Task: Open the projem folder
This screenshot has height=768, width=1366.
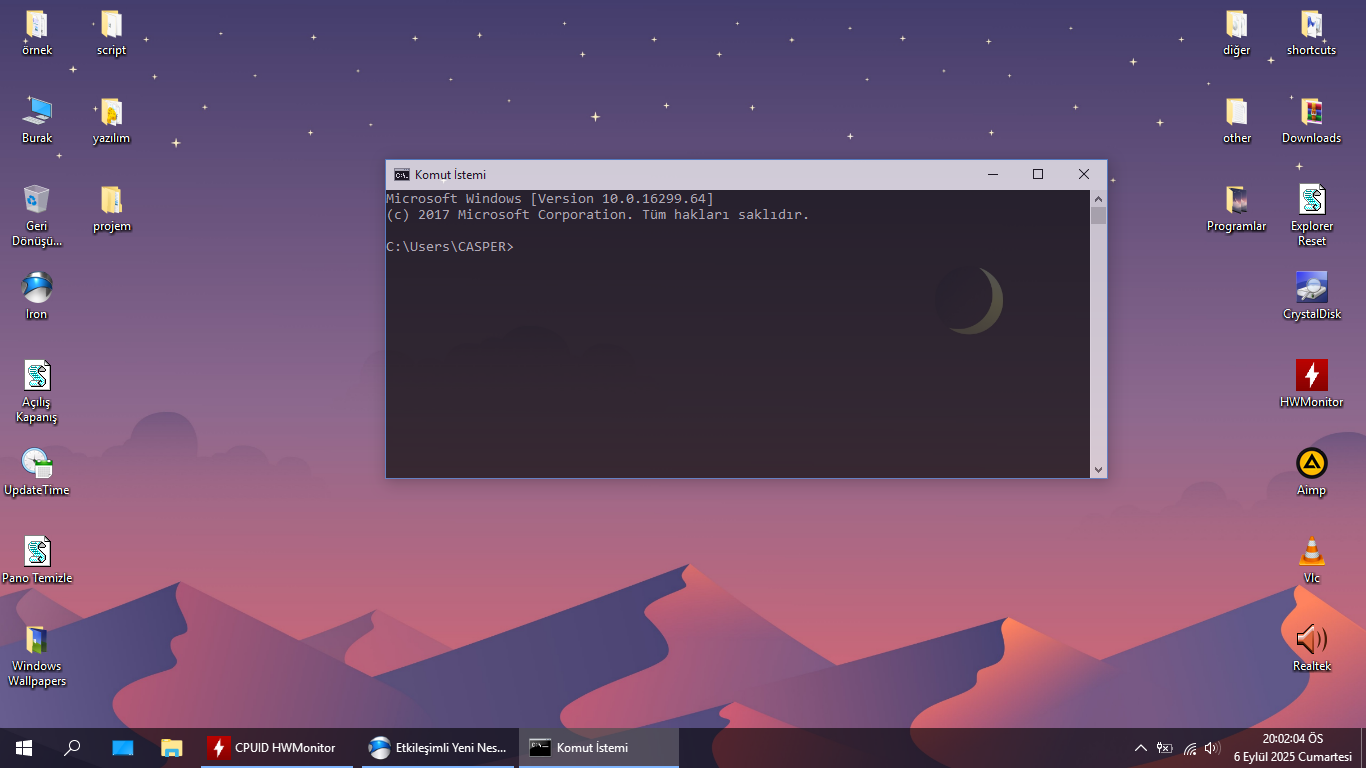Action: 111,200
